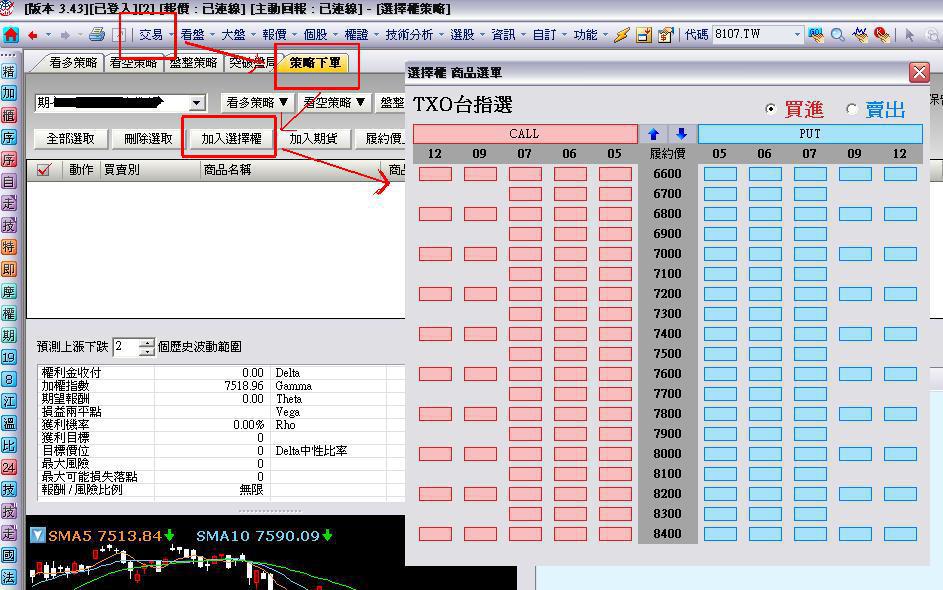Viewport: 943px width, 590px height.
Task: Open sidebar icon labeled 目
Action: (x=8, y=181)
